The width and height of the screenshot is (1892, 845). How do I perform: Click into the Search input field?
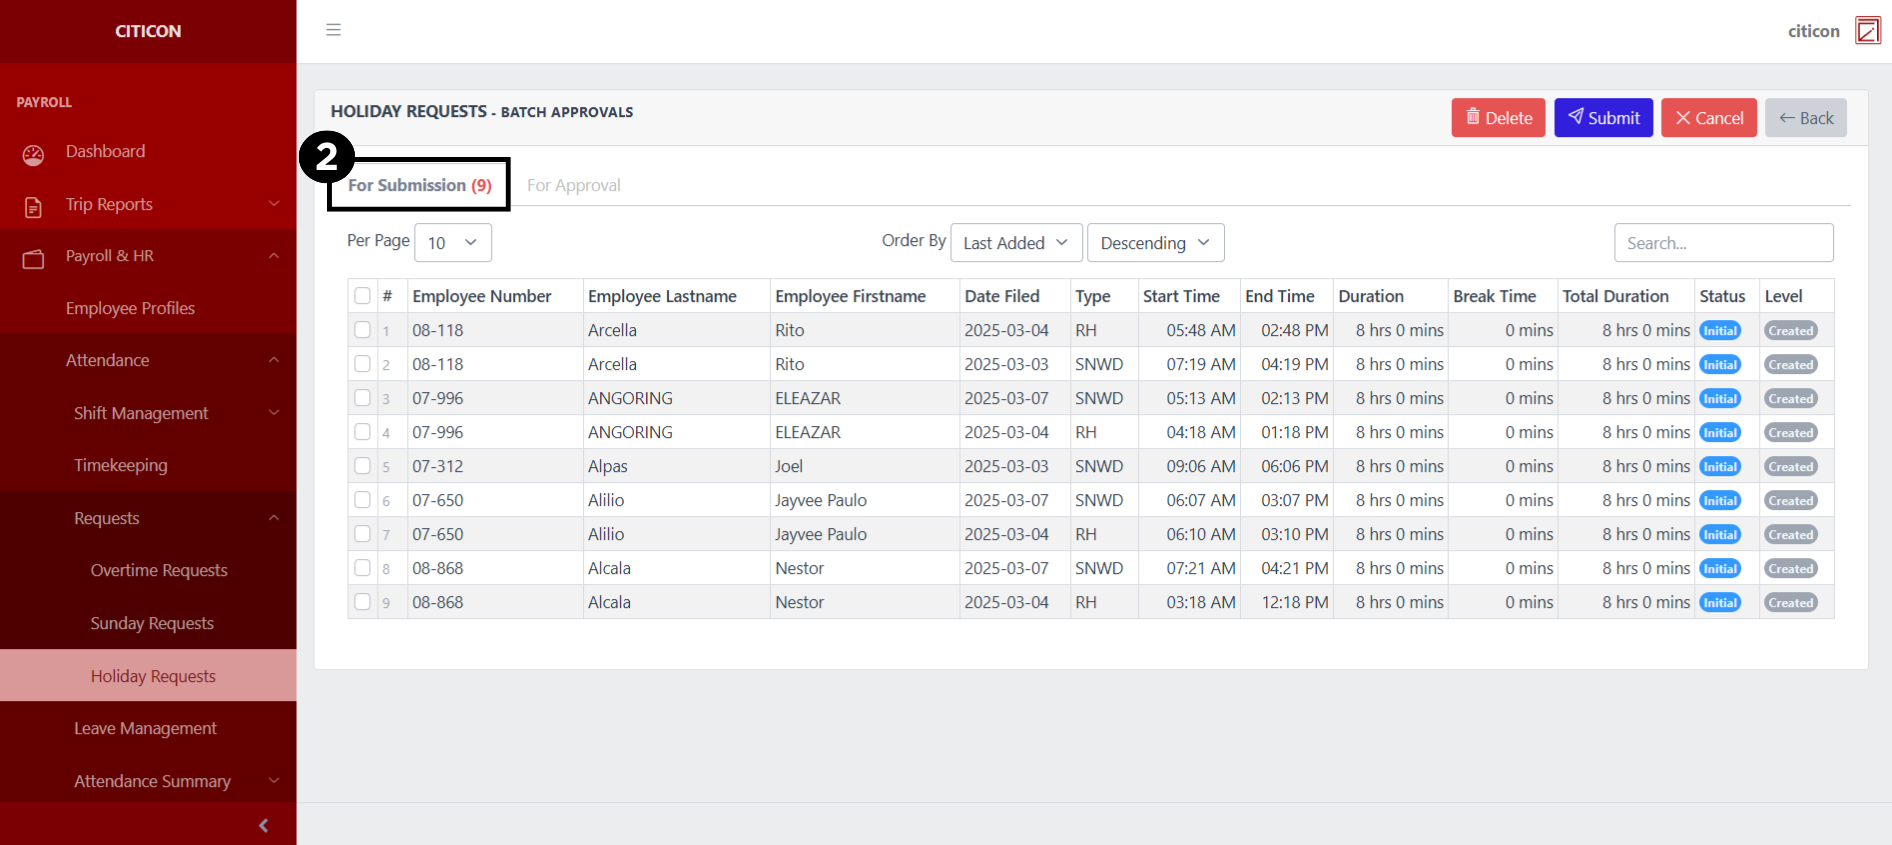[1723, 243]
